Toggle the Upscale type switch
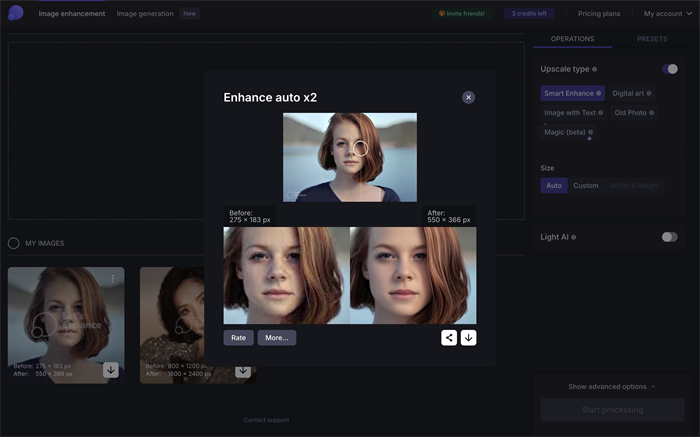The image size is (700, 437). pyautogui.click(x=669, y=69)
